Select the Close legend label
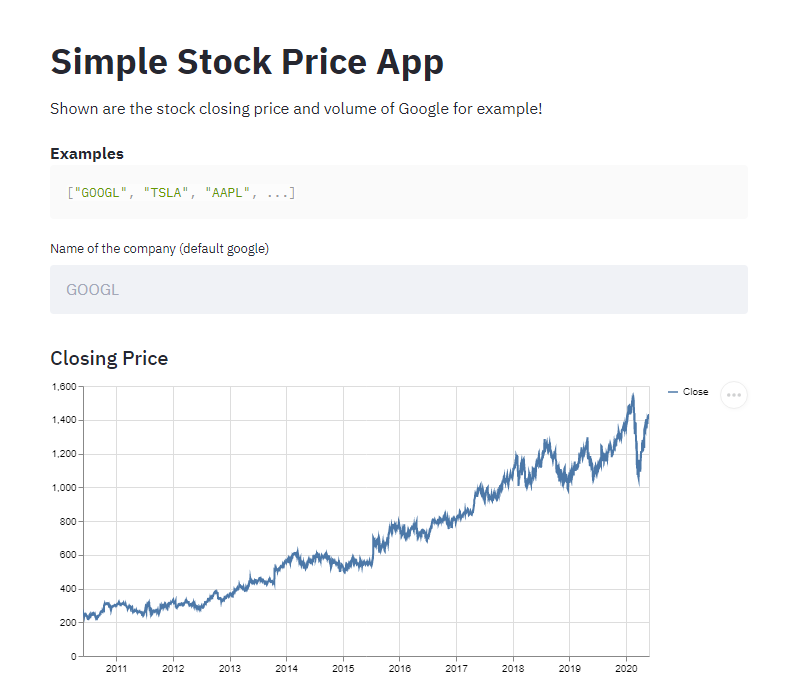Viewport: 806px width, 695px height. [x=694, y=392]
